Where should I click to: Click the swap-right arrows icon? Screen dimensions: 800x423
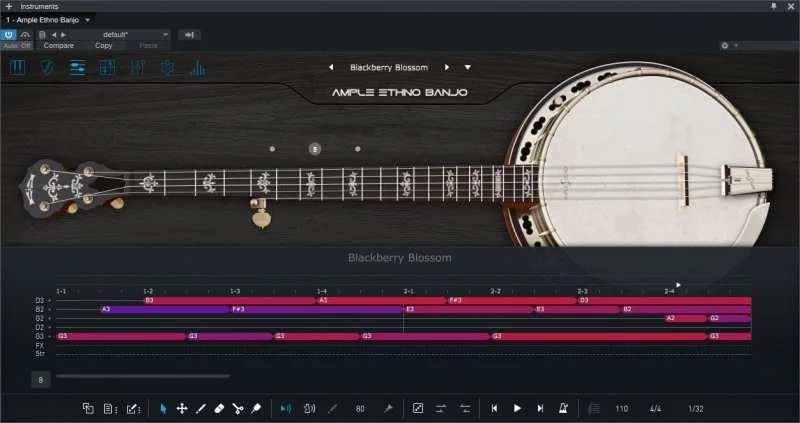[x=441, y=408]
